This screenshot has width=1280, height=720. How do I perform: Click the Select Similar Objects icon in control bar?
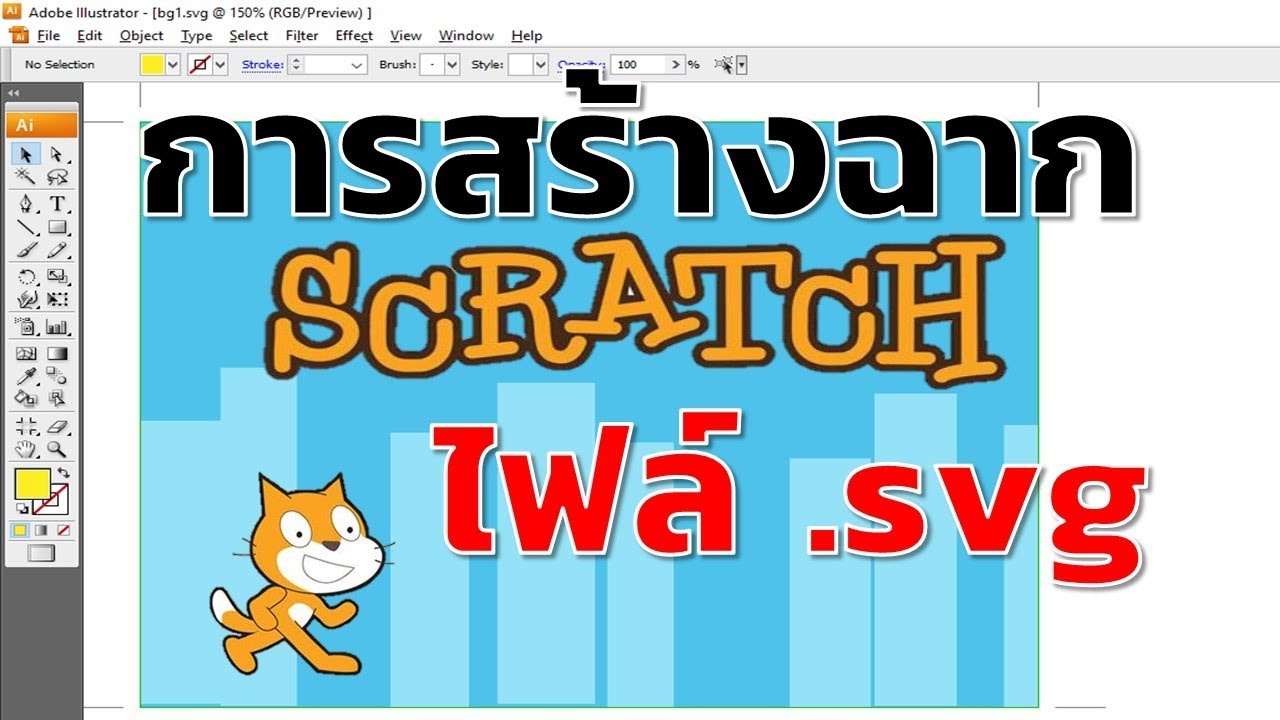[x=724, y=65]
